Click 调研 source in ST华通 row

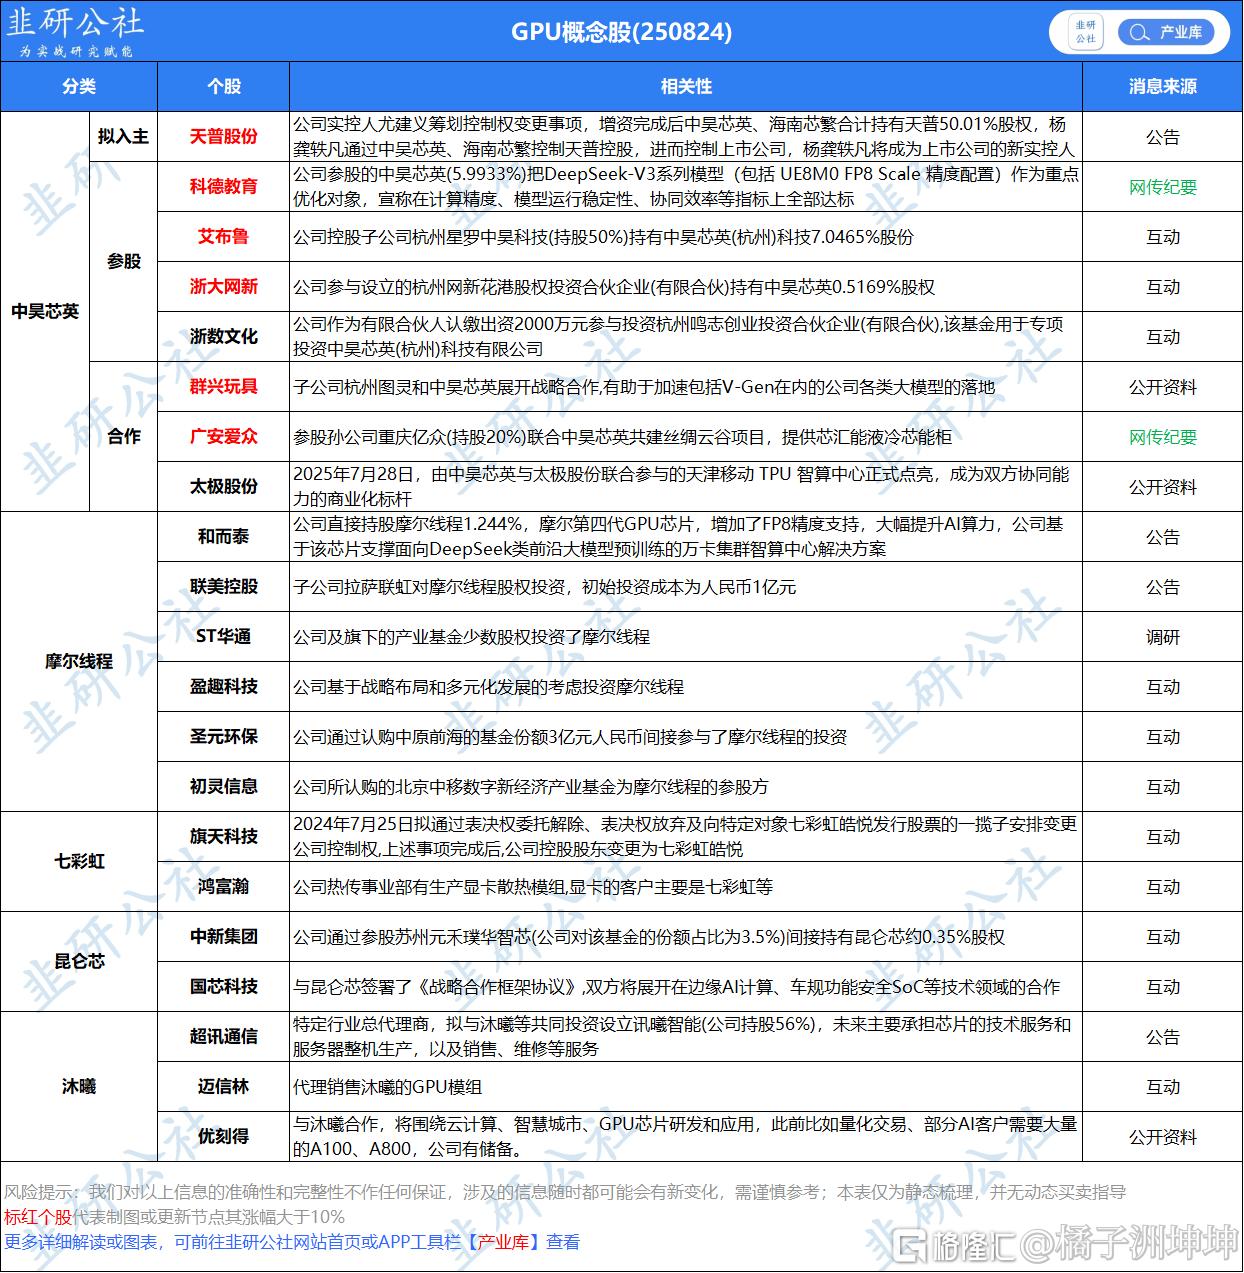pyautogui.click(x=1163, y=637)
